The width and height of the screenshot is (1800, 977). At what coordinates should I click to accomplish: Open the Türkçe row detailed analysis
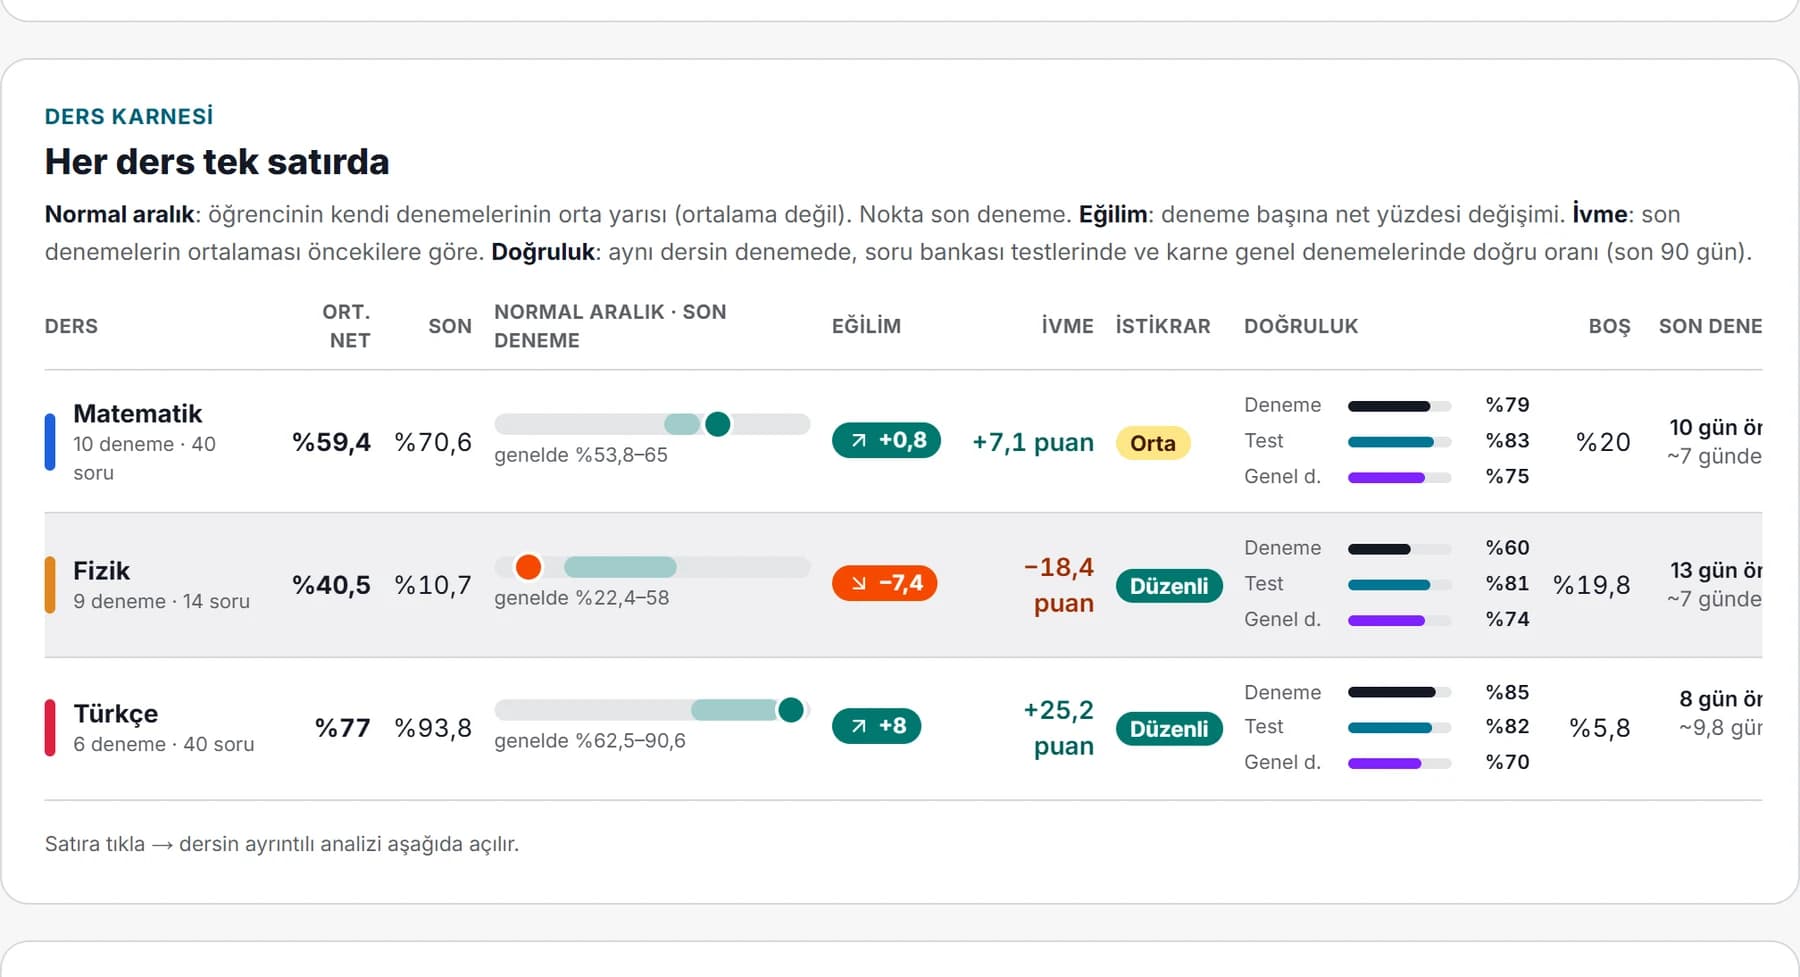coord(903,728)
